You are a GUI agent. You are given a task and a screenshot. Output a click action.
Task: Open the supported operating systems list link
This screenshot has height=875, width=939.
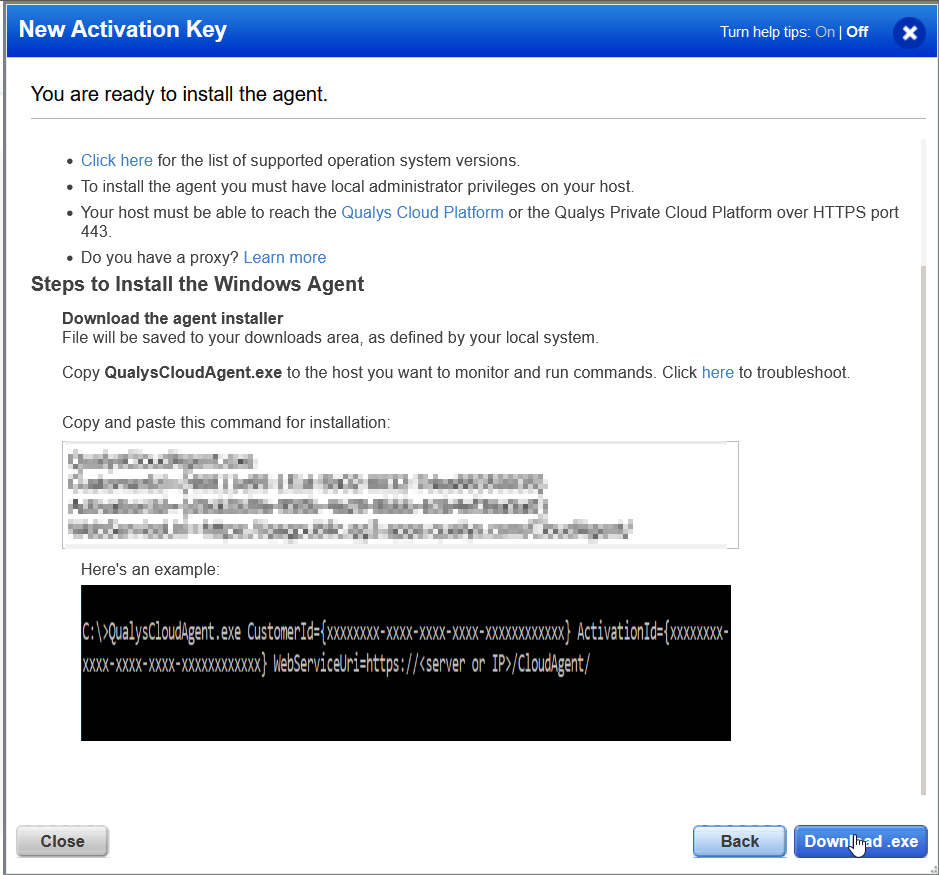(x=116, y=160)
